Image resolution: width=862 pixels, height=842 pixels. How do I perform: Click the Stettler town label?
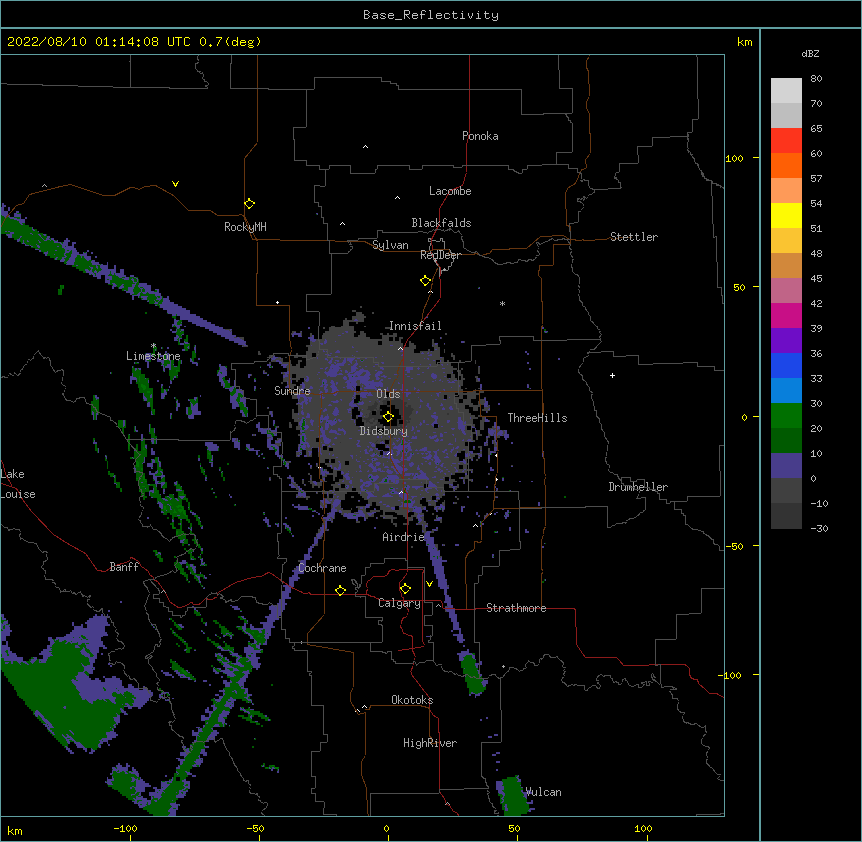(633, 237)
